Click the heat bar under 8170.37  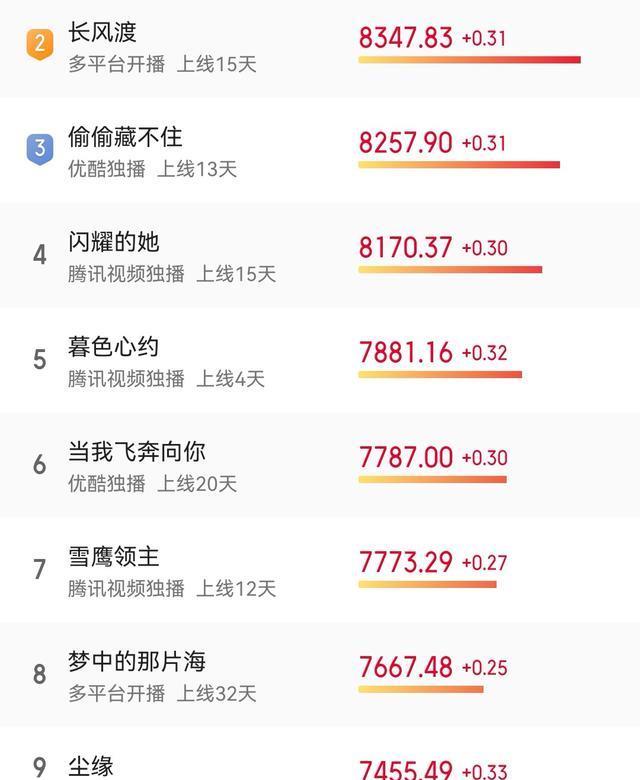[x=451, y=270]
